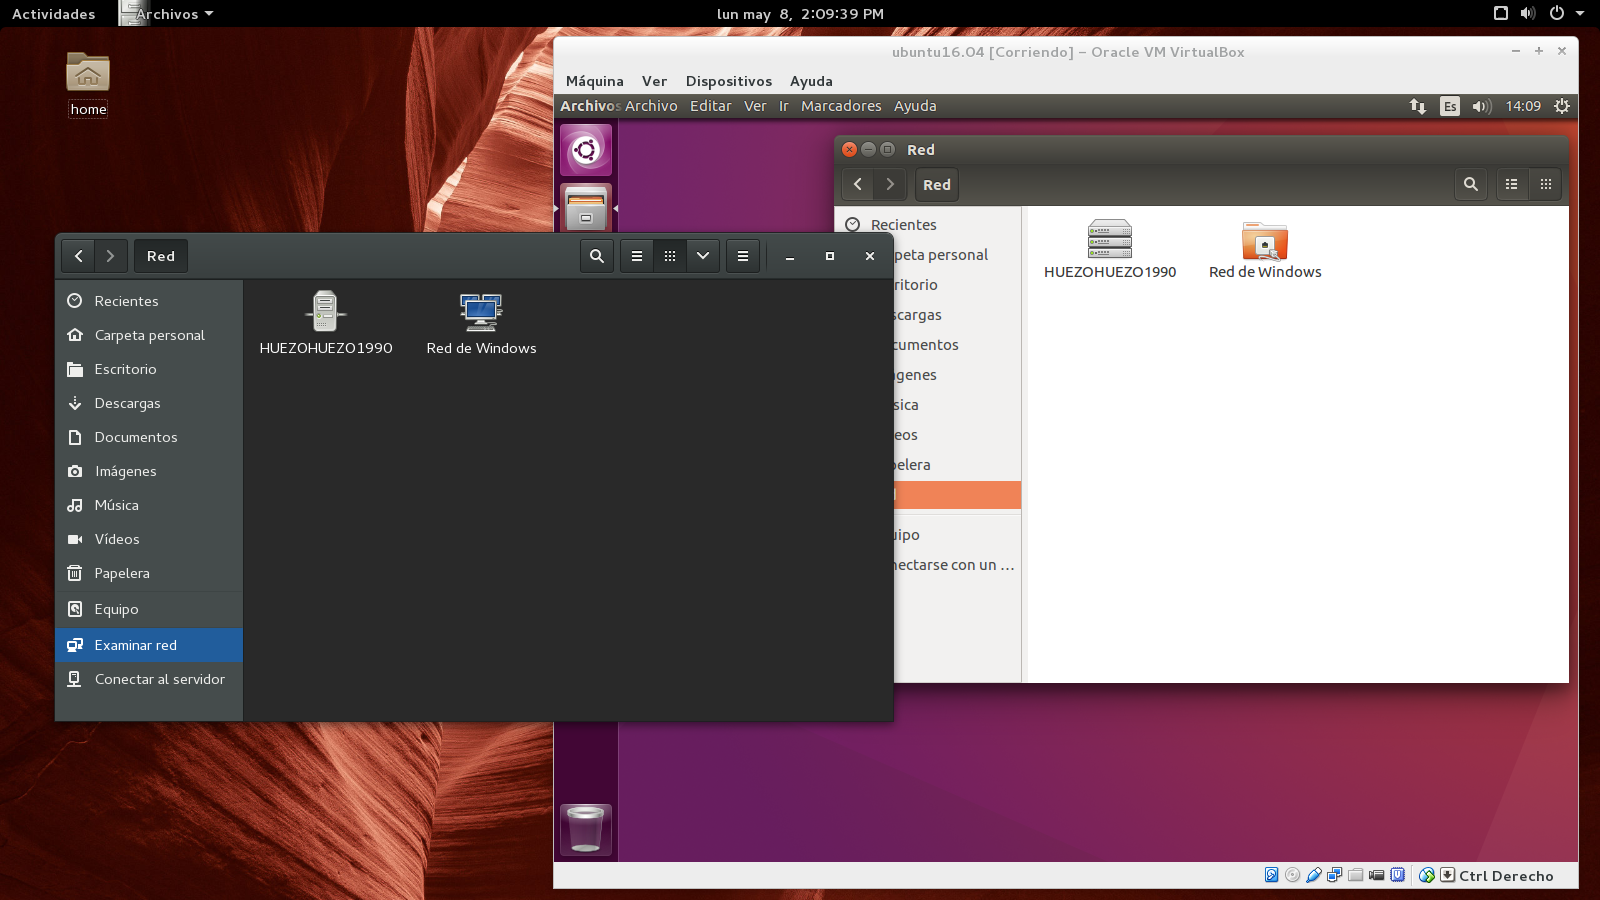Open Conectar al servidor in the sidebar
Viewport: 1600px width, 900px height.
pos(149,679)
